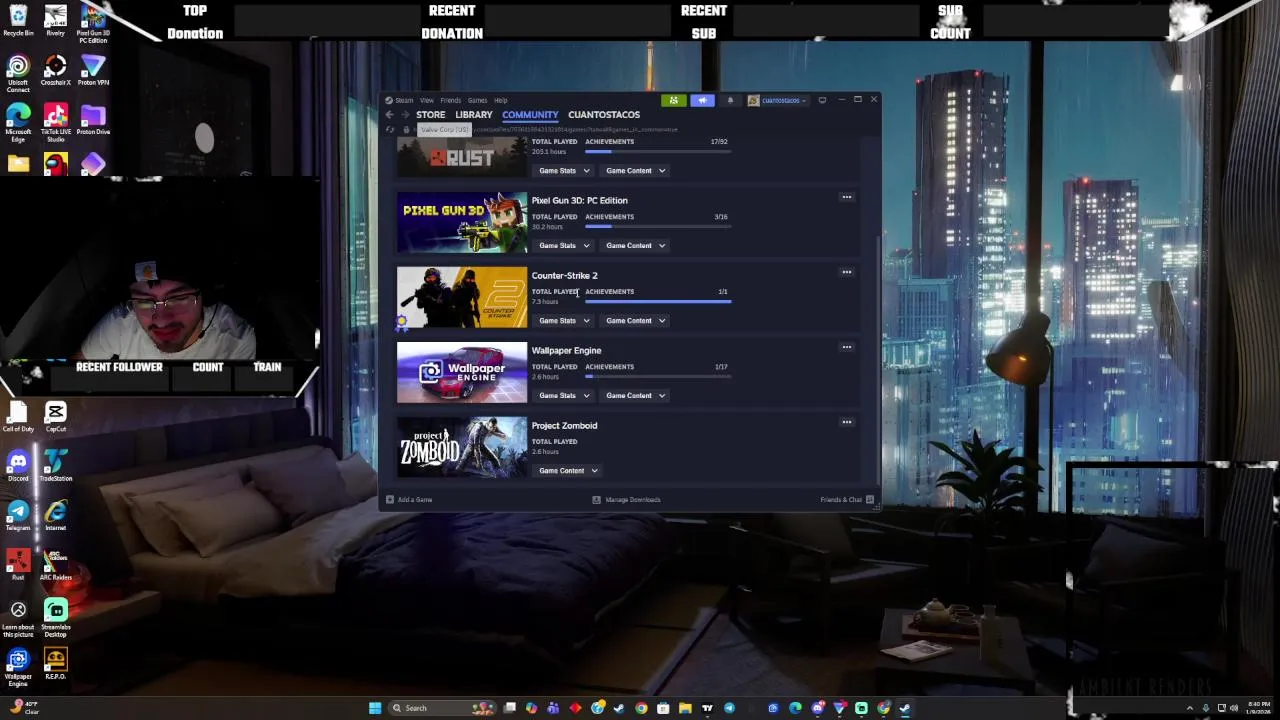The image size is (1280, 720).
Task: Open options menu for Project Zomboid
Action: point(846,422)
